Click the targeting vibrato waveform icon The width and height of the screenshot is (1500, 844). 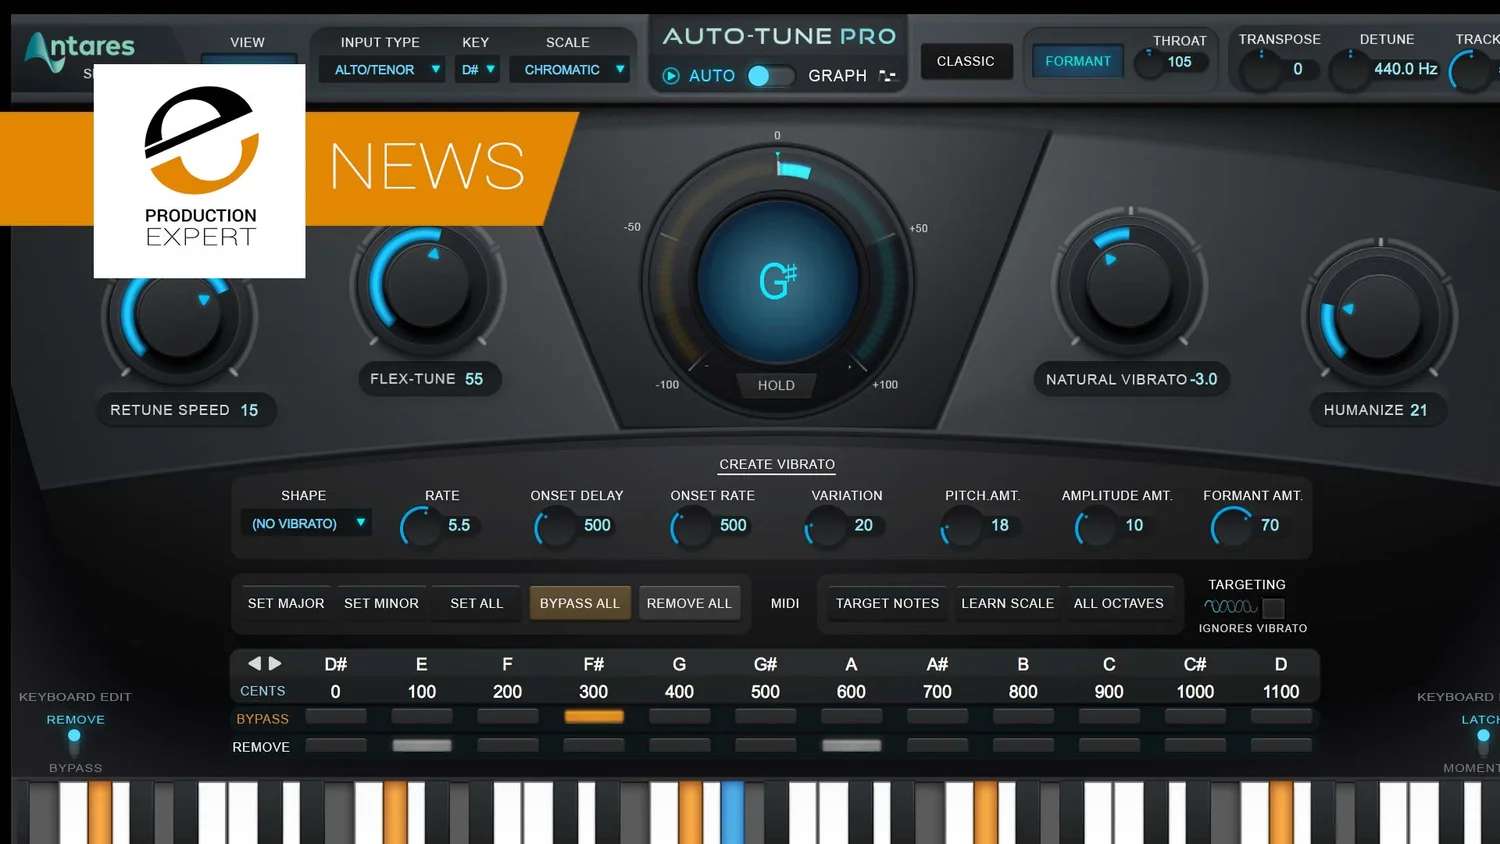tap(1229, 607)
